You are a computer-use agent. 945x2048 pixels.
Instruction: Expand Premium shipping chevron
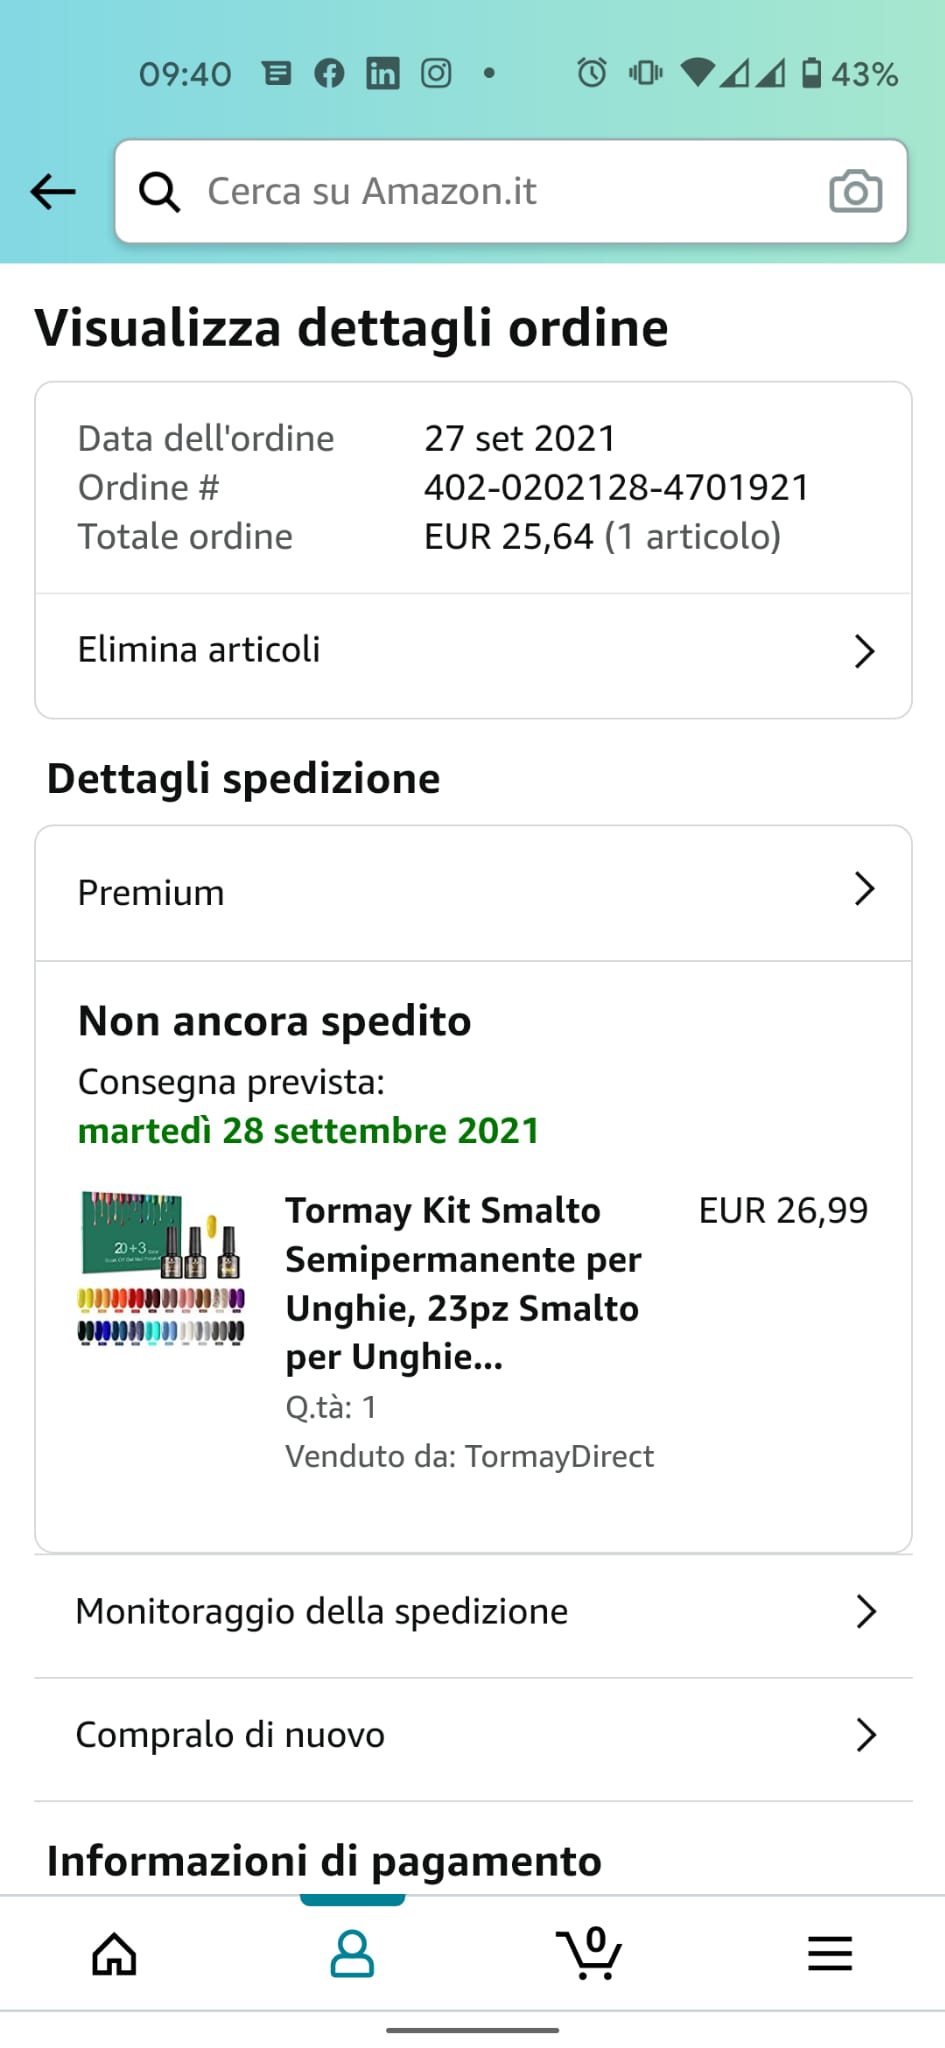click(864, 888)
